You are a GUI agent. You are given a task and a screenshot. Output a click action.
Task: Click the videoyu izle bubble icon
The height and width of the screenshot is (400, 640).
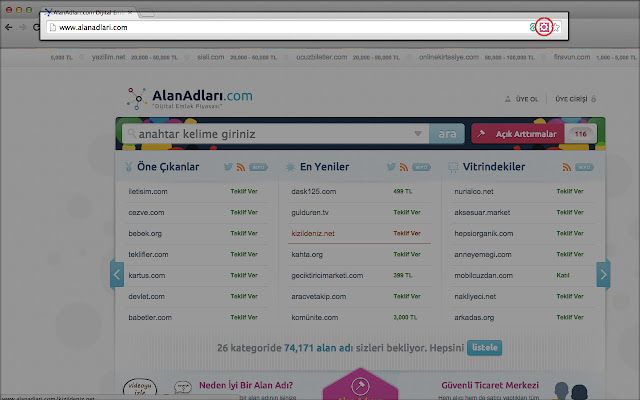tap(140, 388)
